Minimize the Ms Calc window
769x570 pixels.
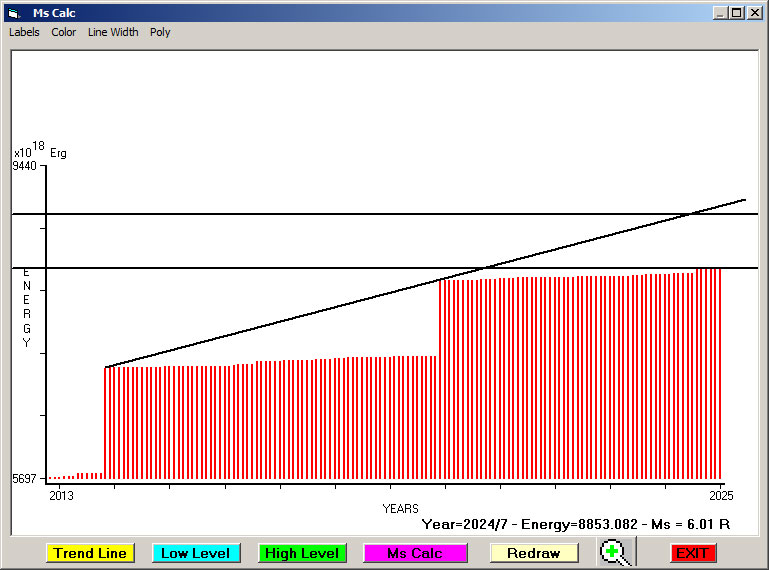point(720,13)
